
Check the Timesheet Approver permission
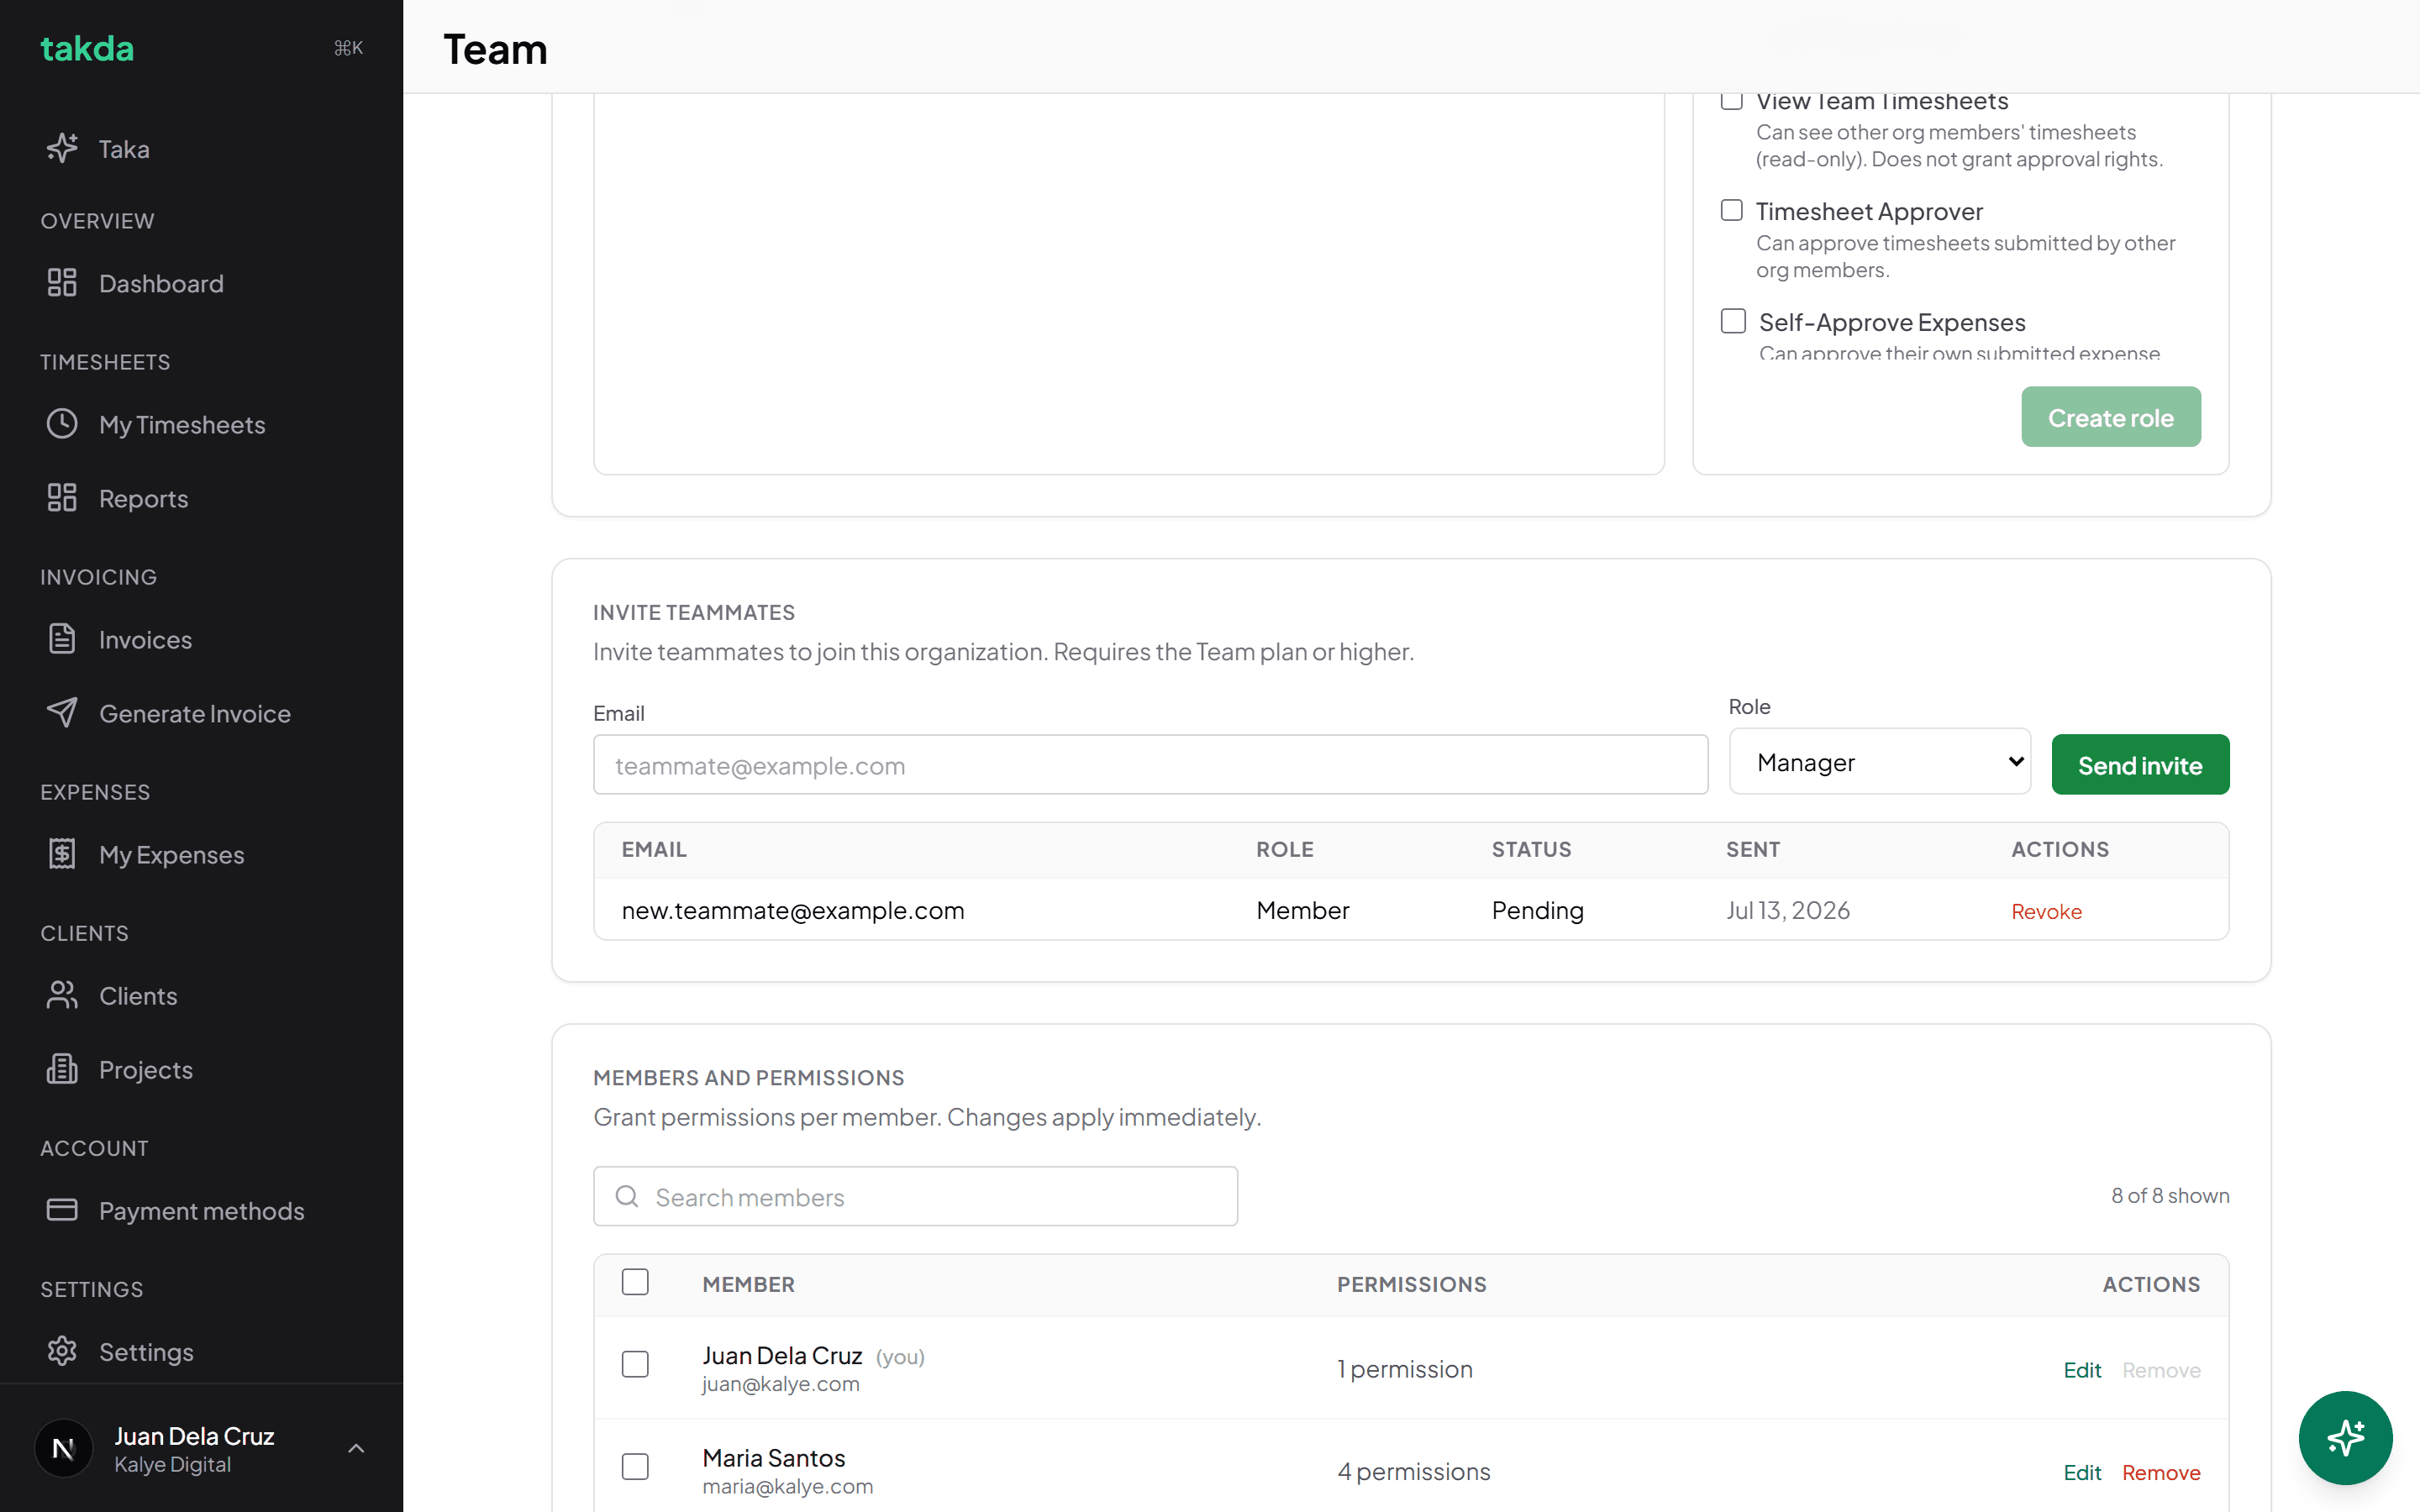(x=1732, y=210)
